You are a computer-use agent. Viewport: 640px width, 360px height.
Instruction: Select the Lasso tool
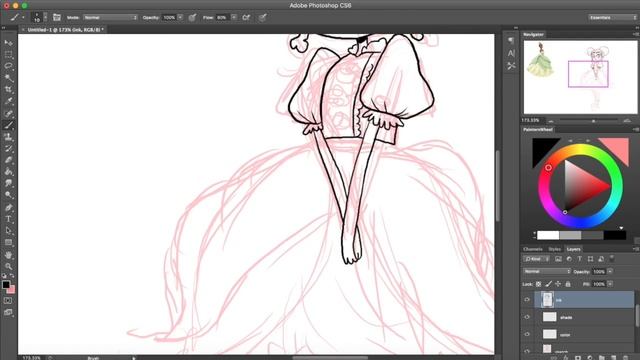coord(8,66)
